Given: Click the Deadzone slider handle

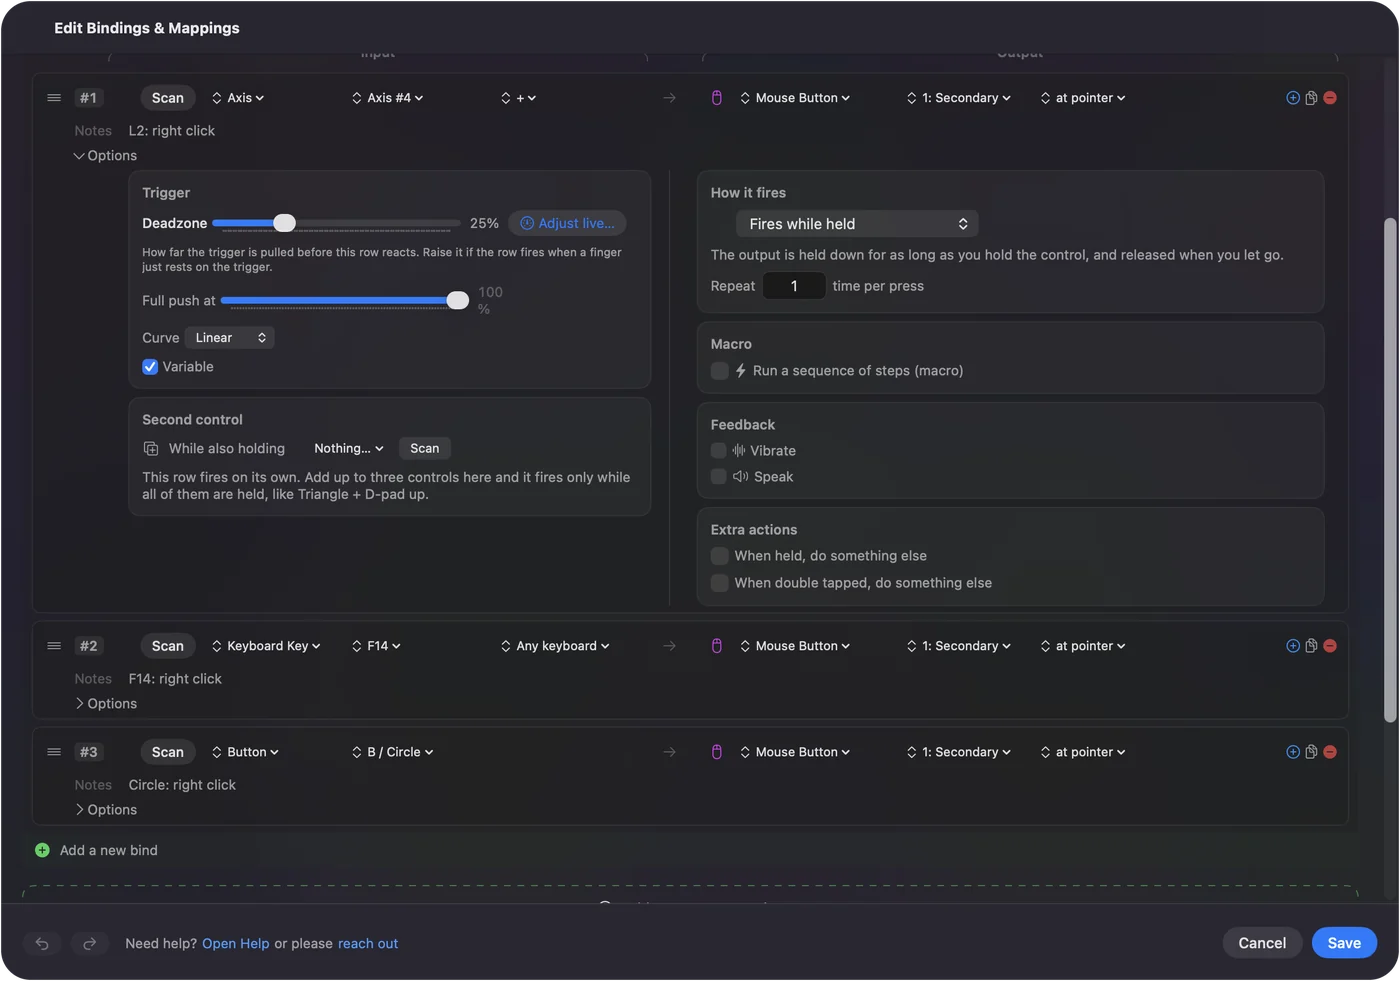Looking at the screenshot, I should point(285,223).
